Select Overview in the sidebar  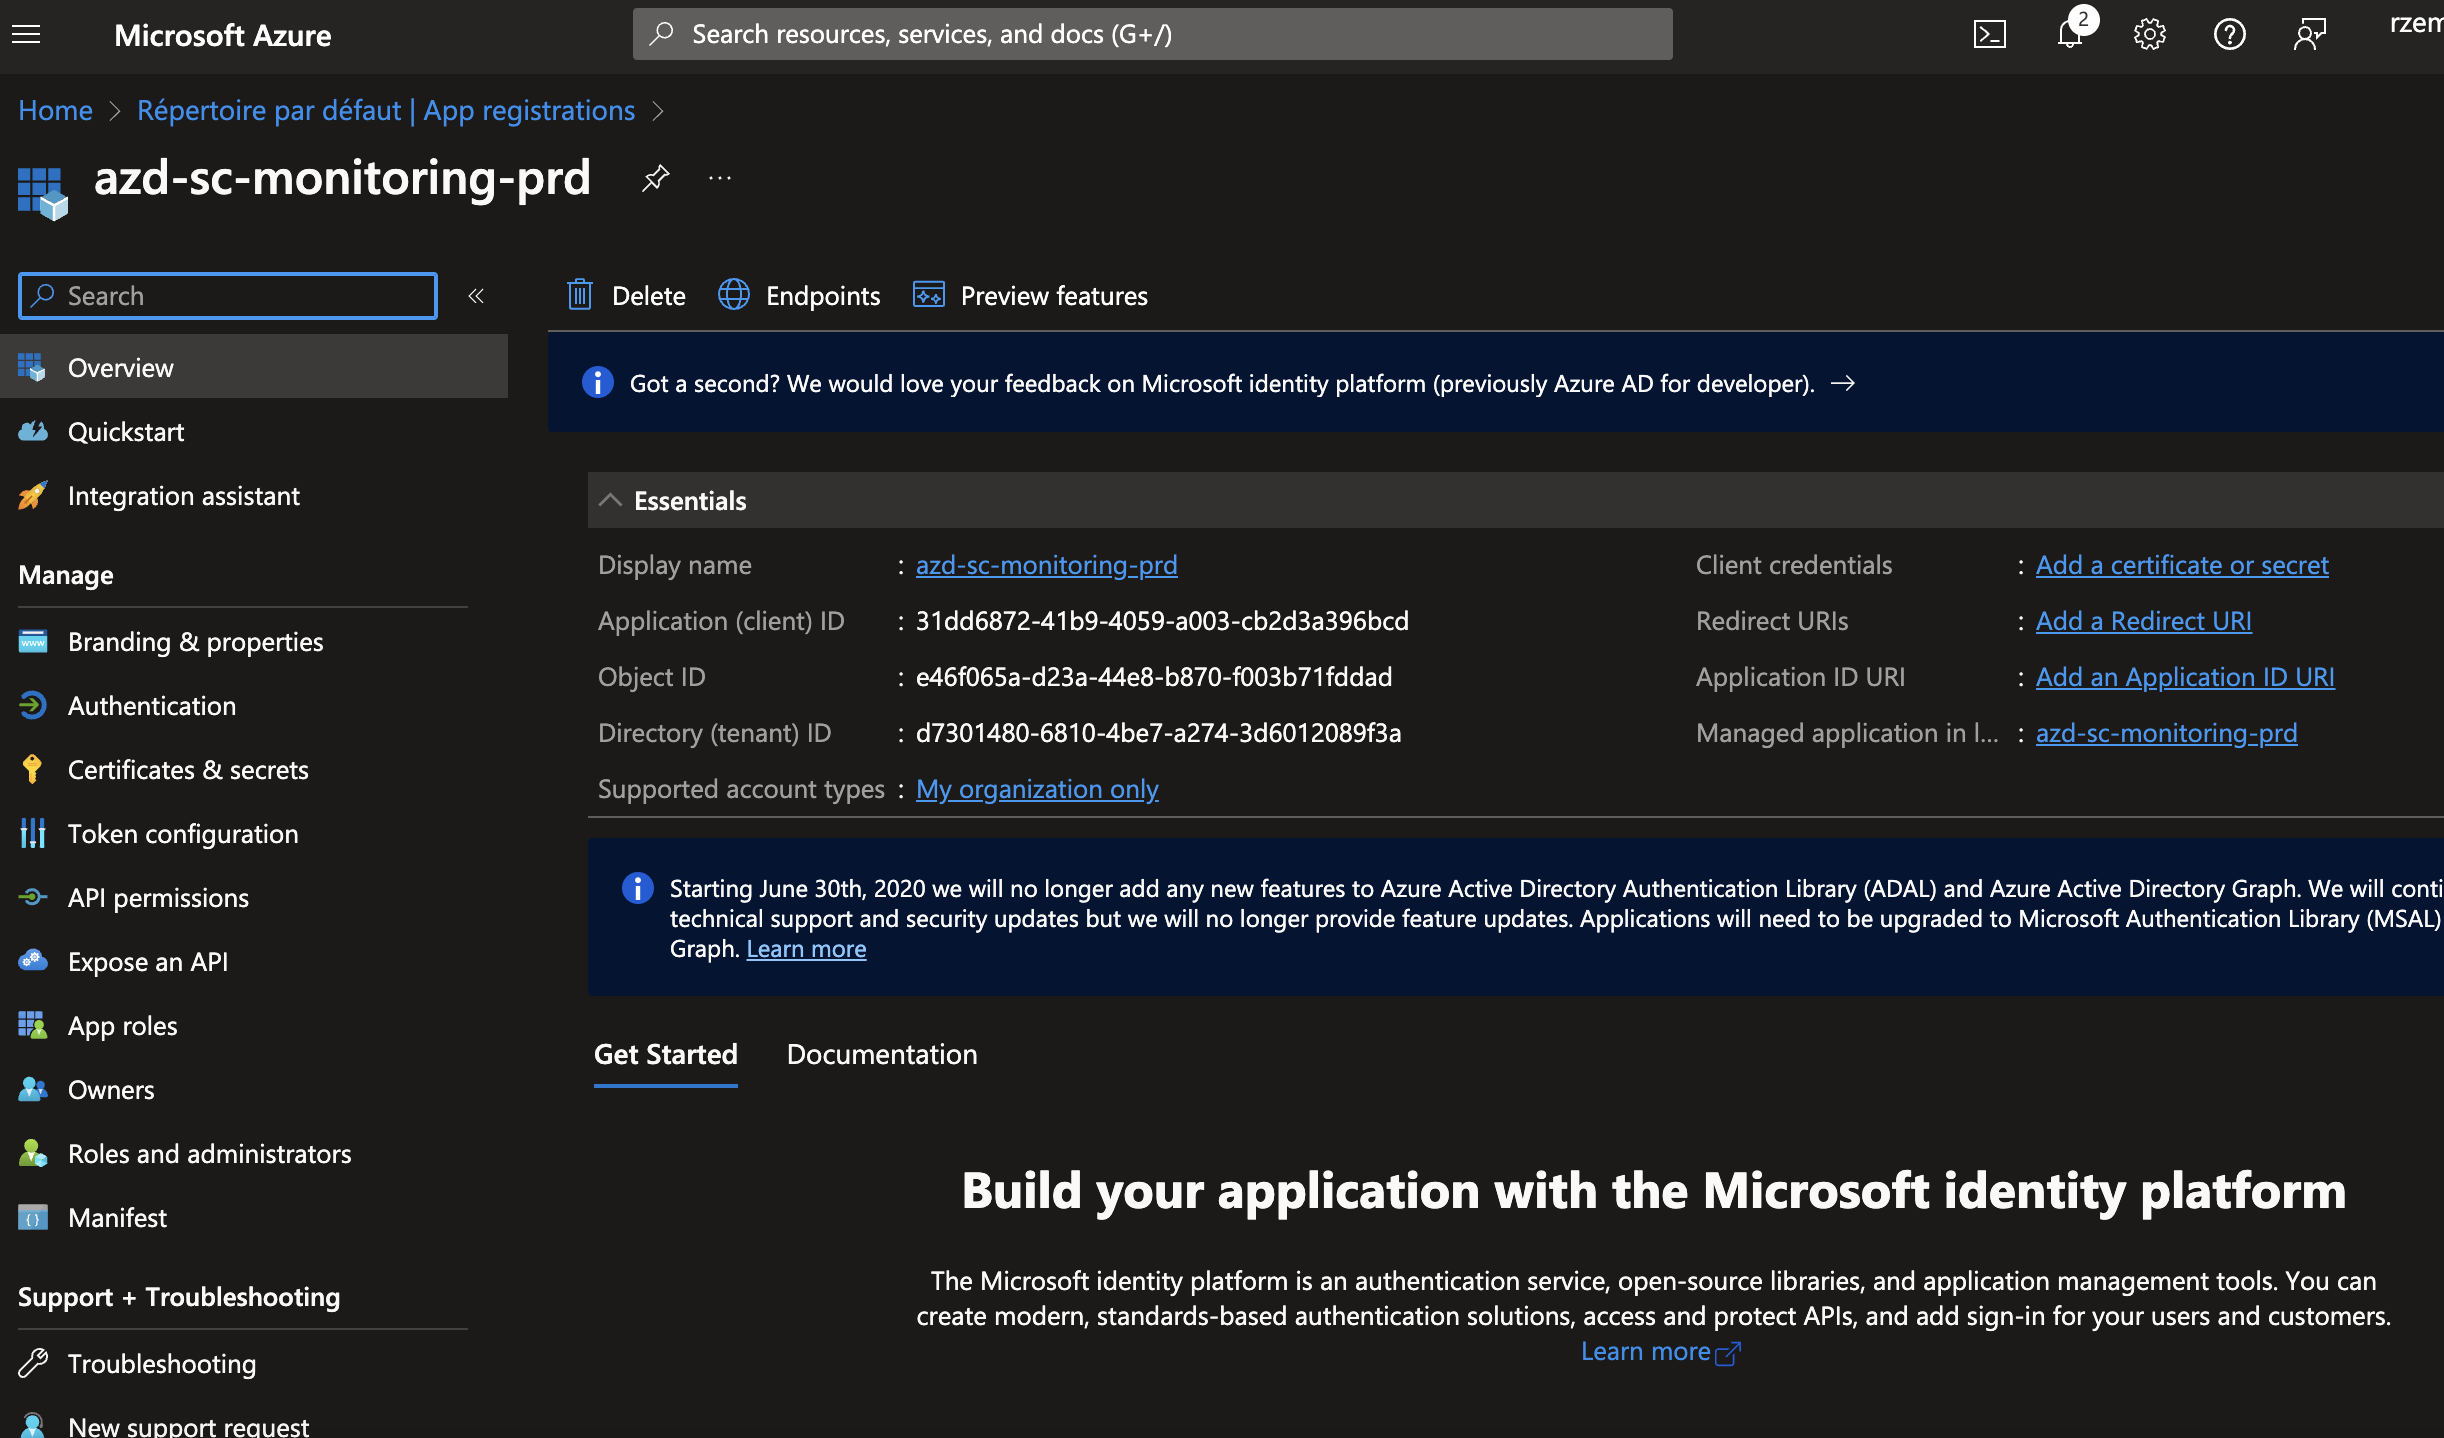(254, 368)
